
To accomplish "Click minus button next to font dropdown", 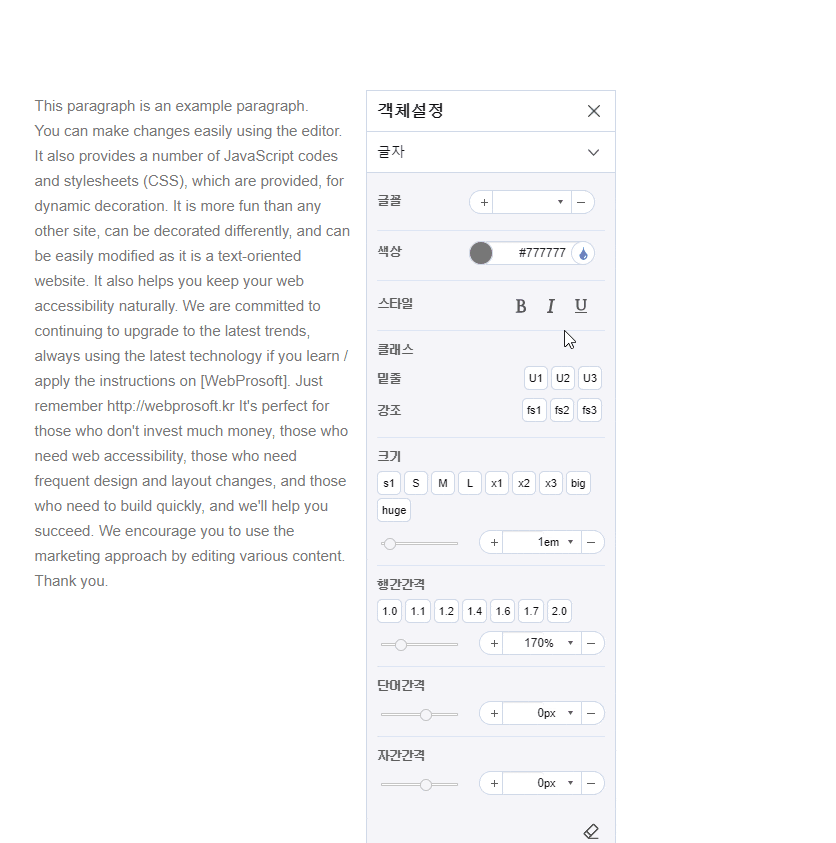I will coord(581,202).
